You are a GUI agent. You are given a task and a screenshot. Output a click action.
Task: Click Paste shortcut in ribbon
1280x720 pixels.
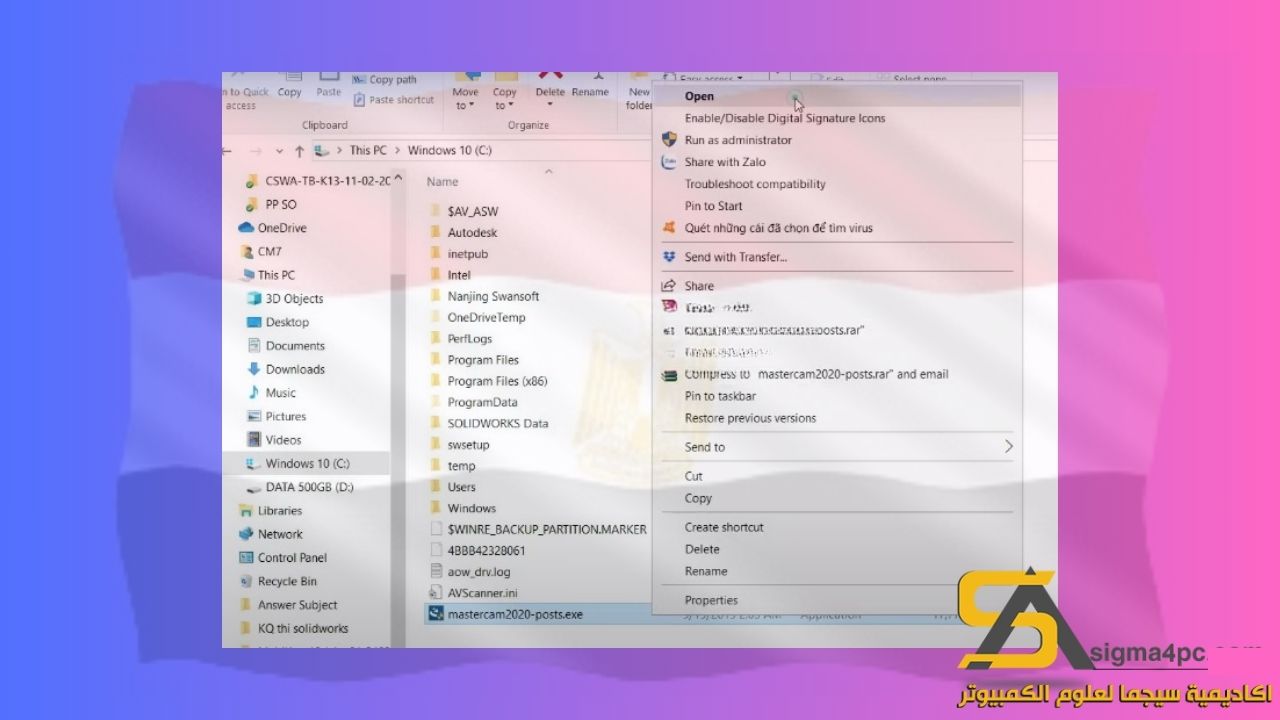pyautogui.click(x=394, y=100)
